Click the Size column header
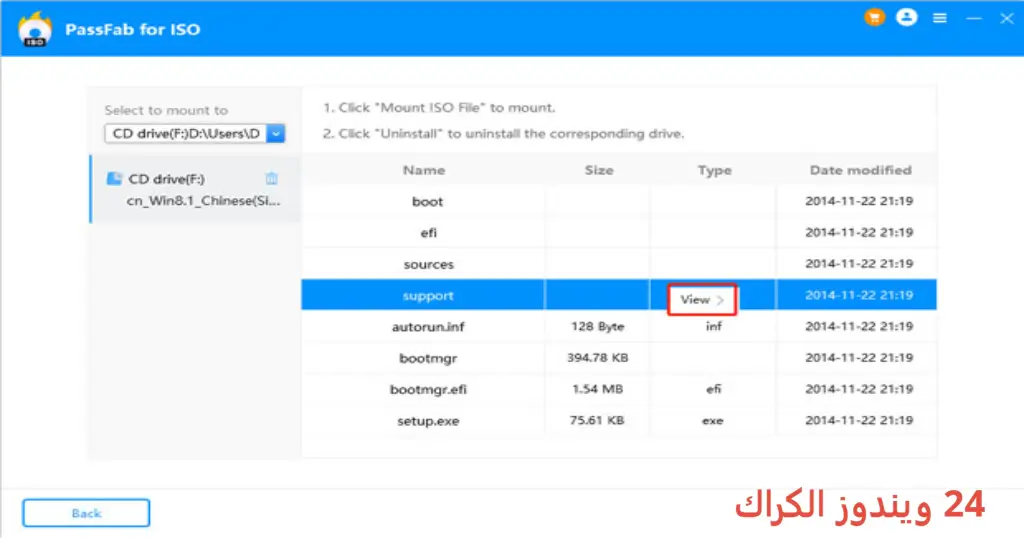This screenshot has width=1024, height=538. point(599,170)
